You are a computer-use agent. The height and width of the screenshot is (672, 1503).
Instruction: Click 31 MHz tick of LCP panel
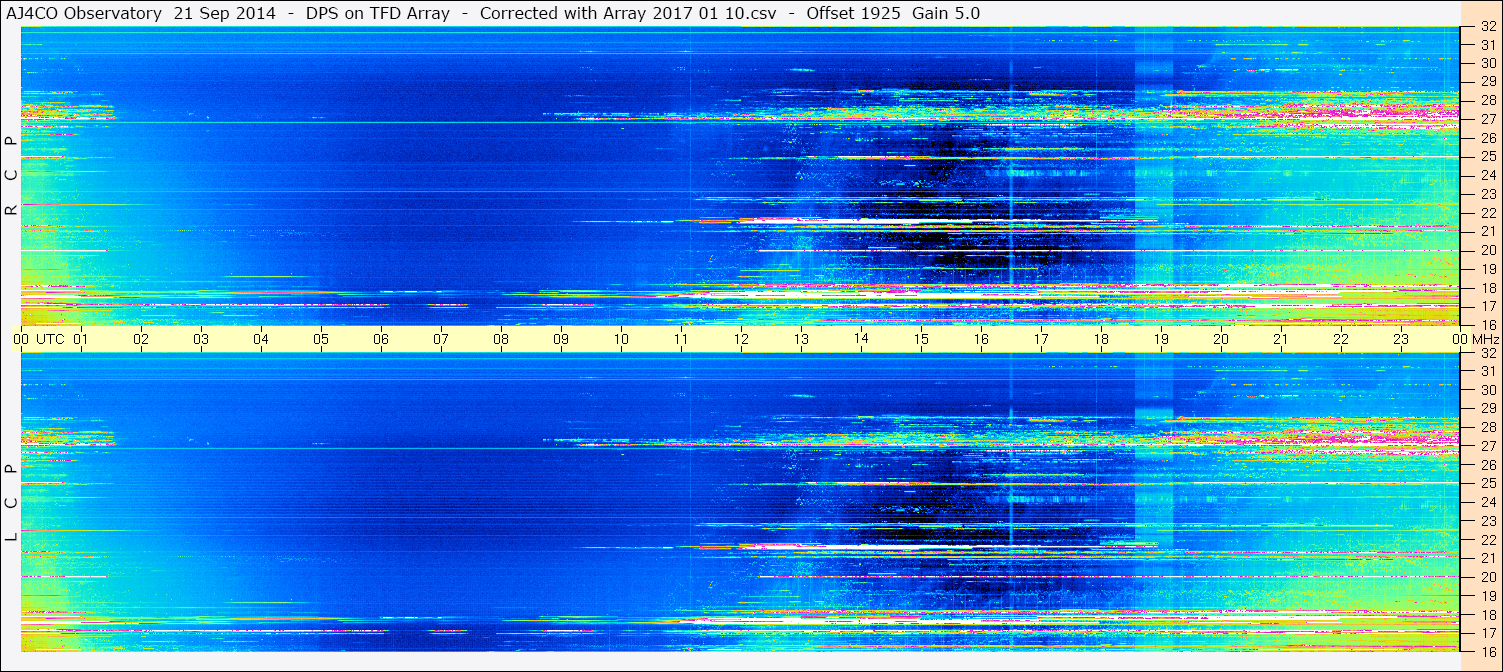(x=1488, y=371)
